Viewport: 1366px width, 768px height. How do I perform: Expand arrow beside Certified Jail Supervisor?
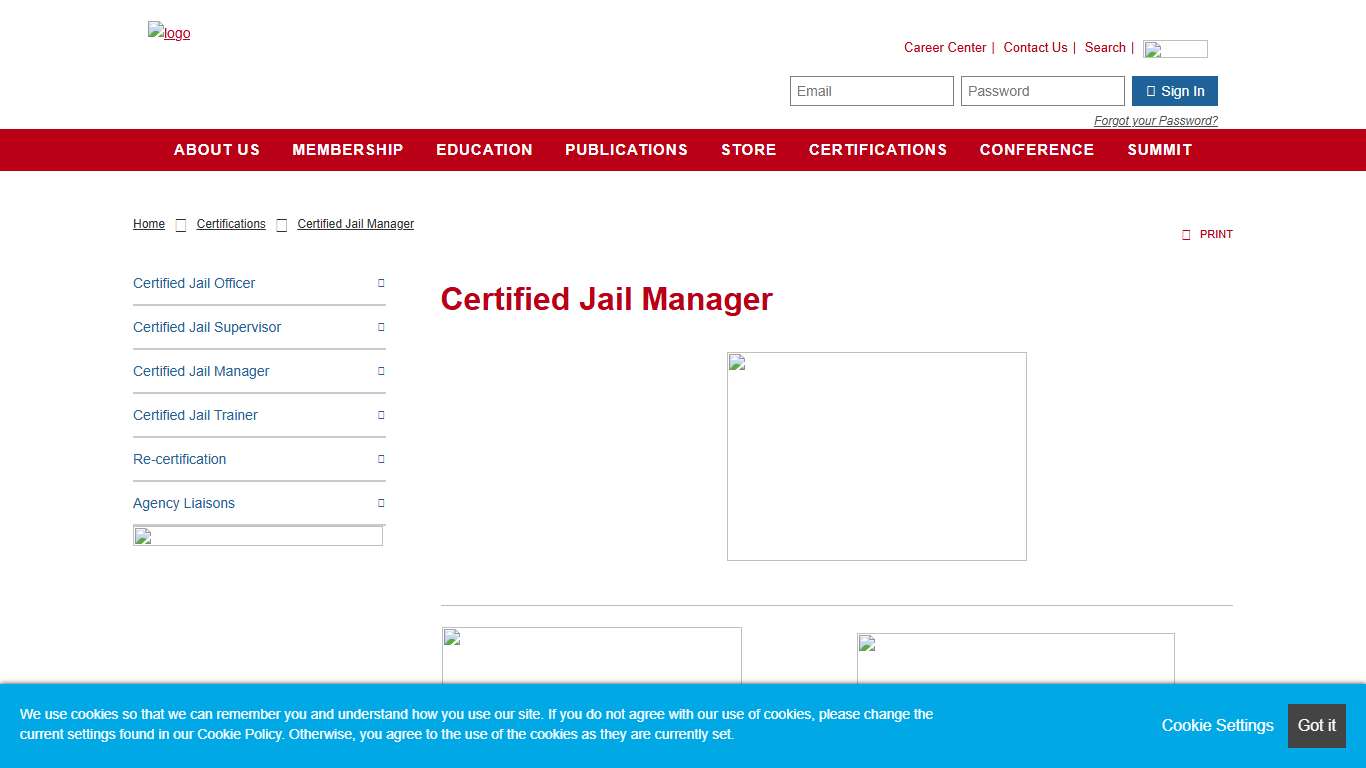pyautogui.click(x=381, y=327)
